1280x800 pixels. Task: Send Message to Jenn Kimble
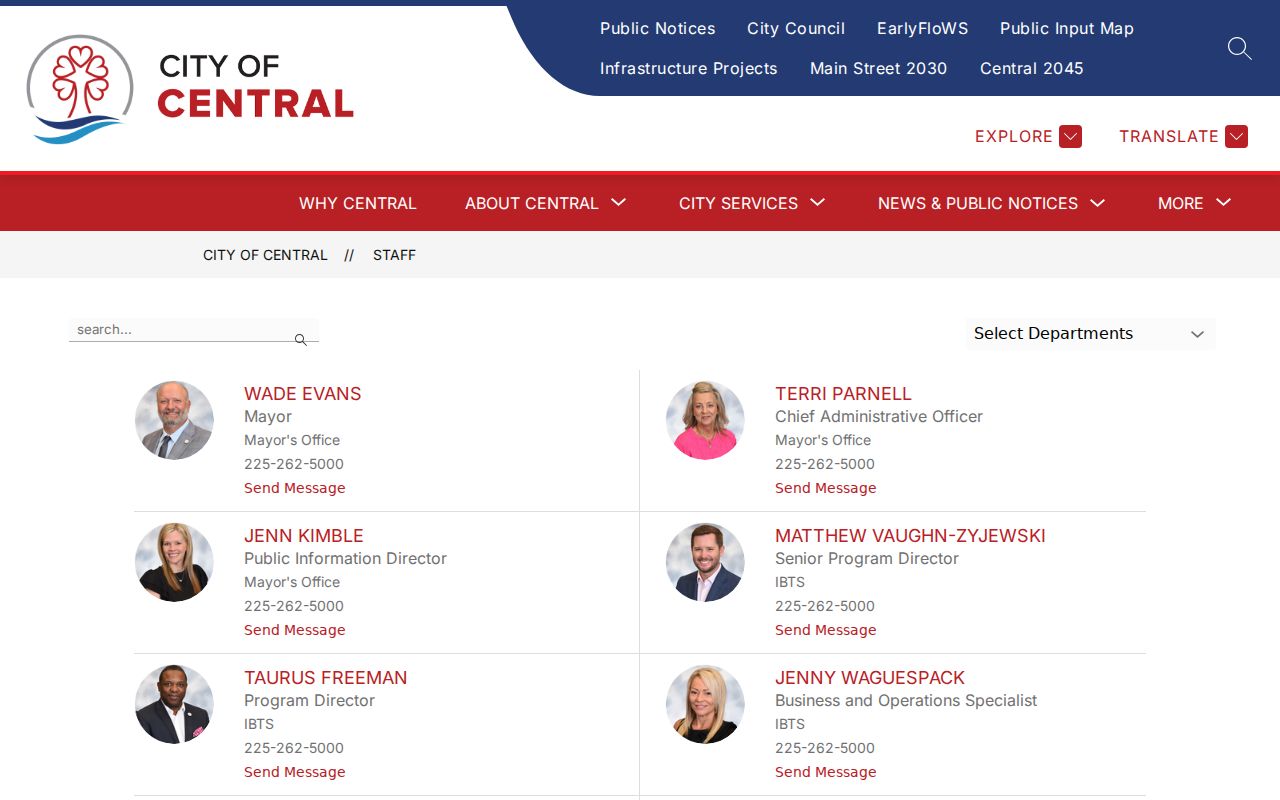point(295,630)
